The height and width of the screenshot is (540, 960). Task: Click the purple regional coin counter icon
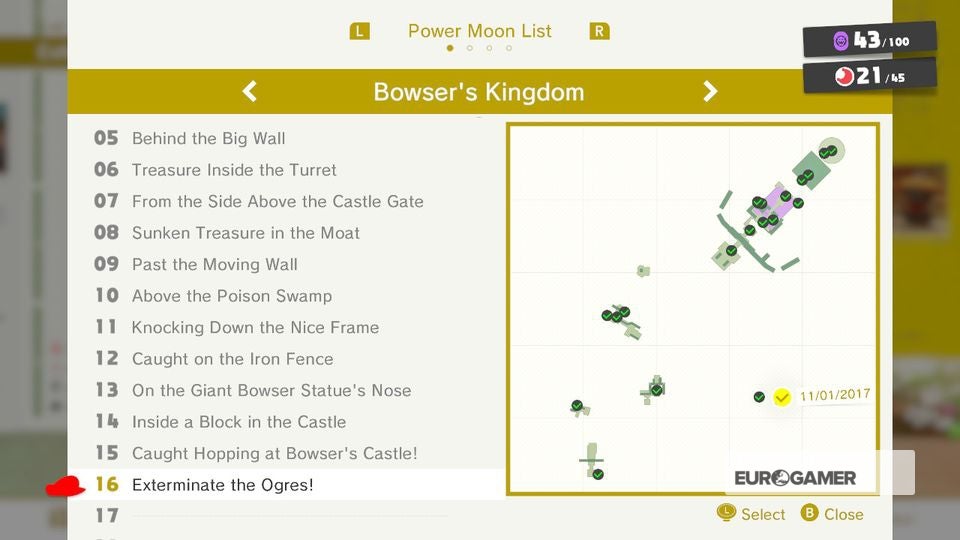[841, 41]
